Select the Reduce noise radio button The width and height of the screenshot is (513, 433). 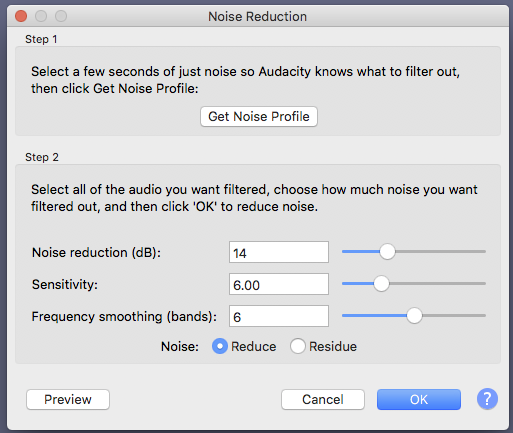tap(220, 346)
